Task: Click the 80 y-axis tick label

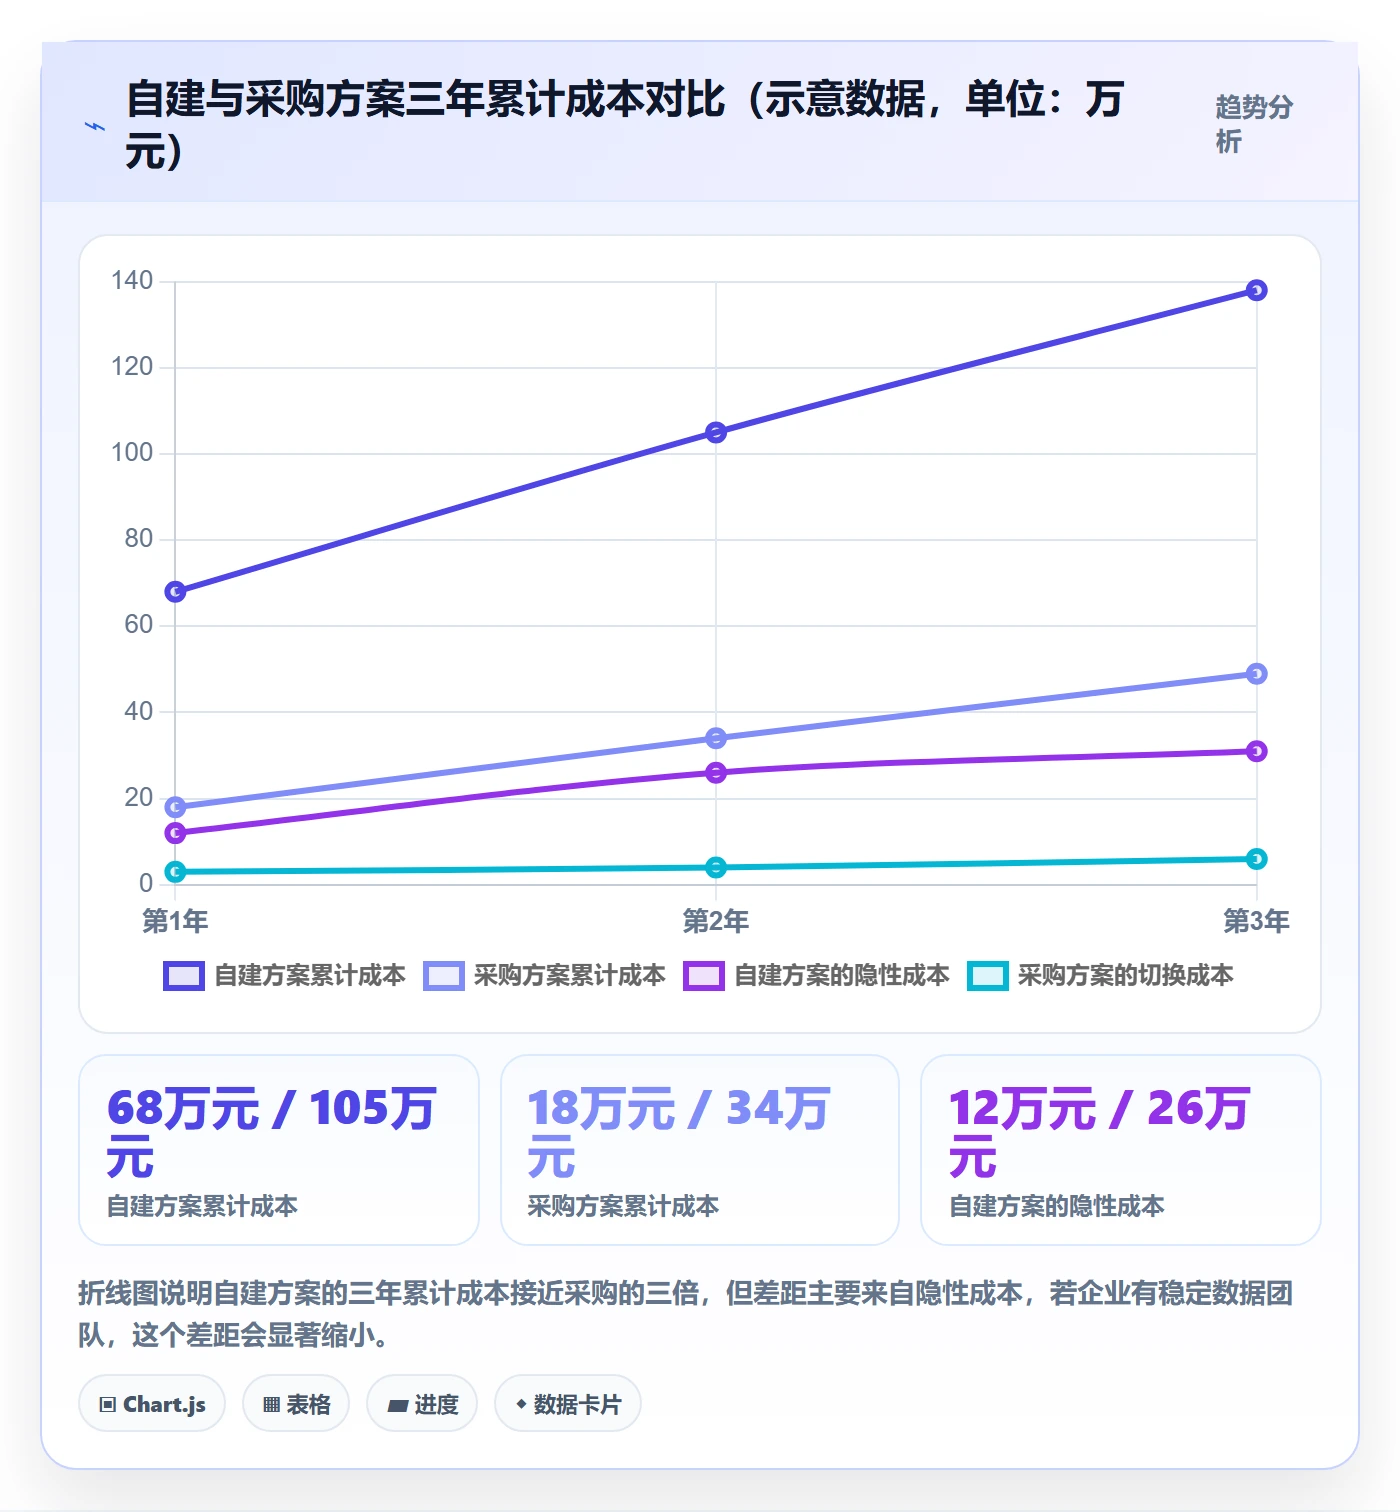Action: (139, 539)
